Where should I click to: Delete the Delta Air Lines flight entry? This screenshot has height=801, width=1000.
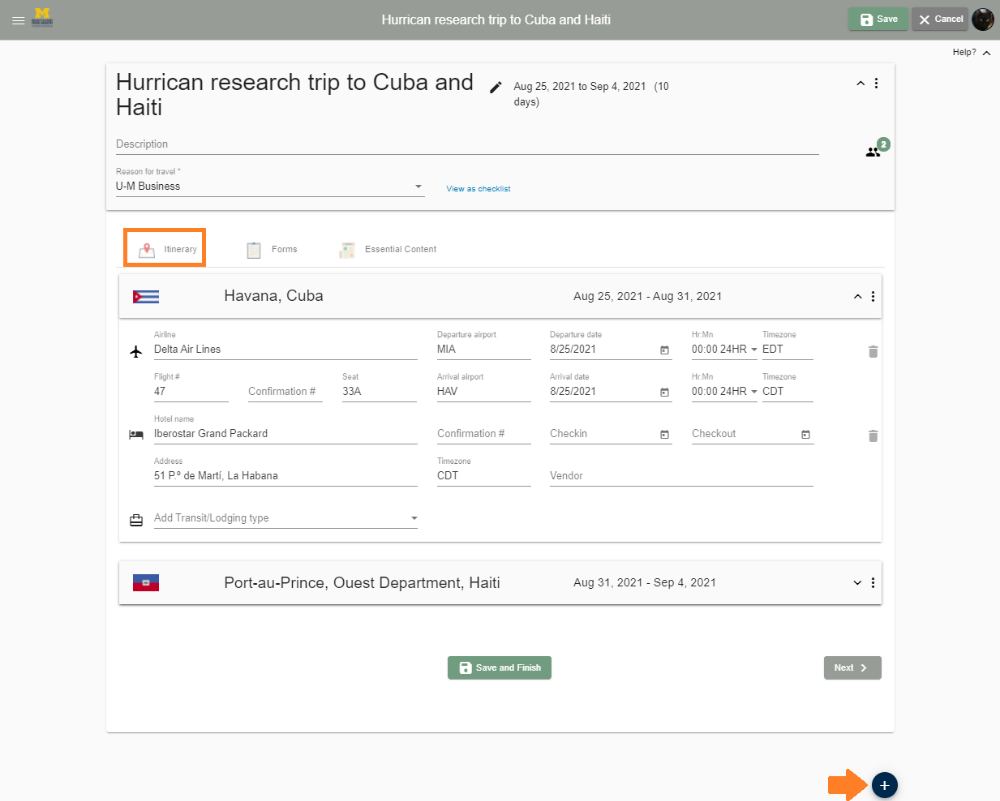(x=873, y=351)
